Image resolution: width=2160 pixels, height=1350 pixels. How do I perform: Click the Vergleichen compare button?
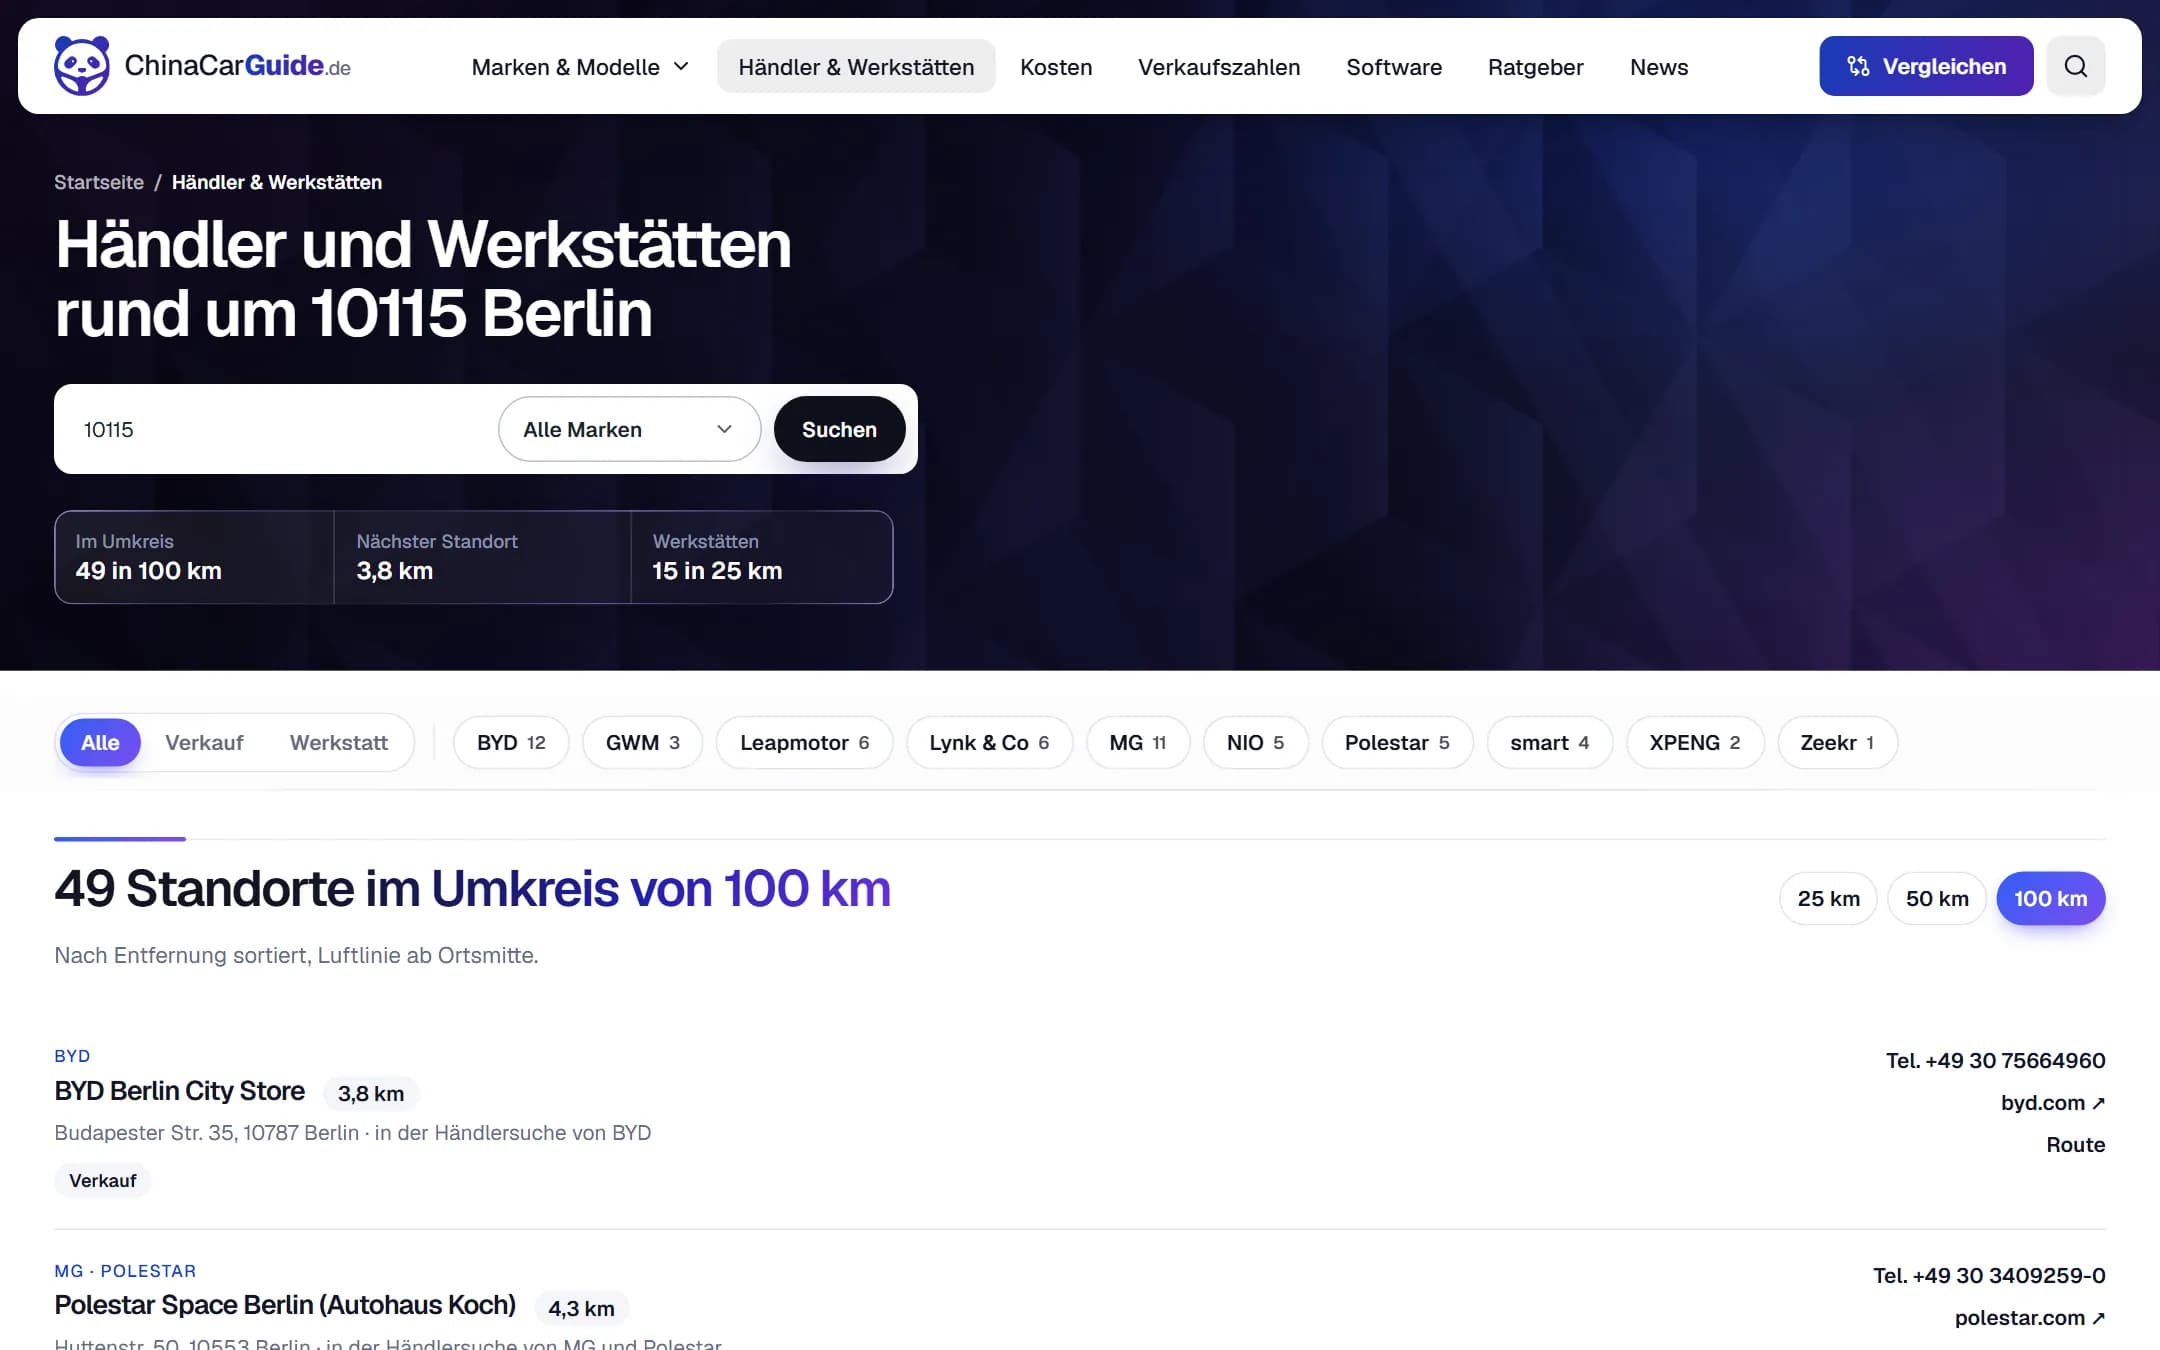(1926, 66)
